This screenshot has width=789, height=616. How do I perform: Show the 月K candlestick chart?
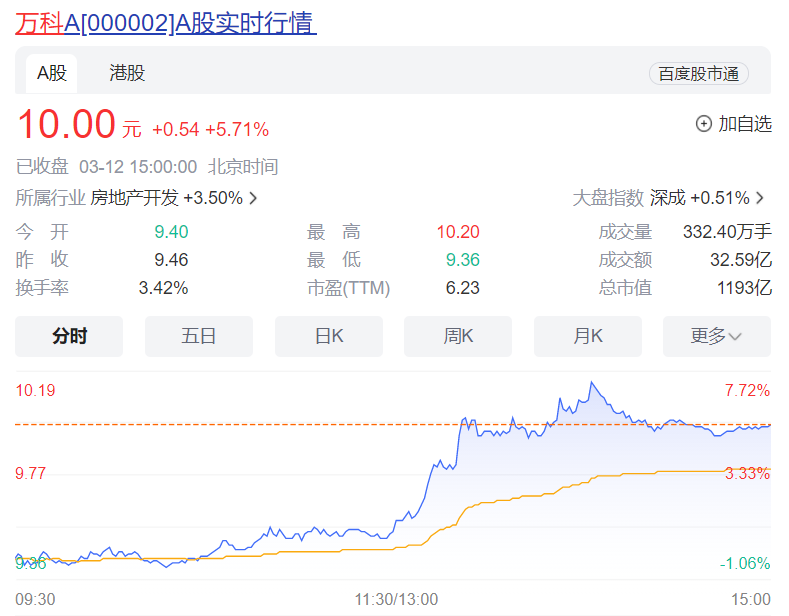point(588,336)
